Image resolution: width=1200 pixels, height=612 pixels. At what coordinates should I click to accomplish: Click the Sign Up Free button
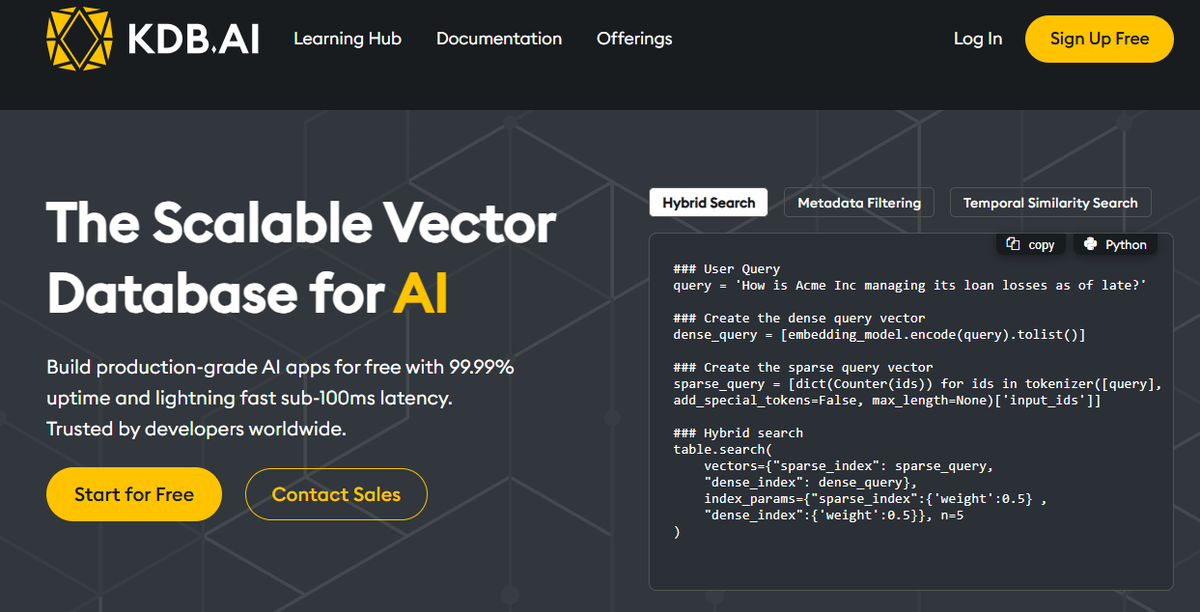1098,39
